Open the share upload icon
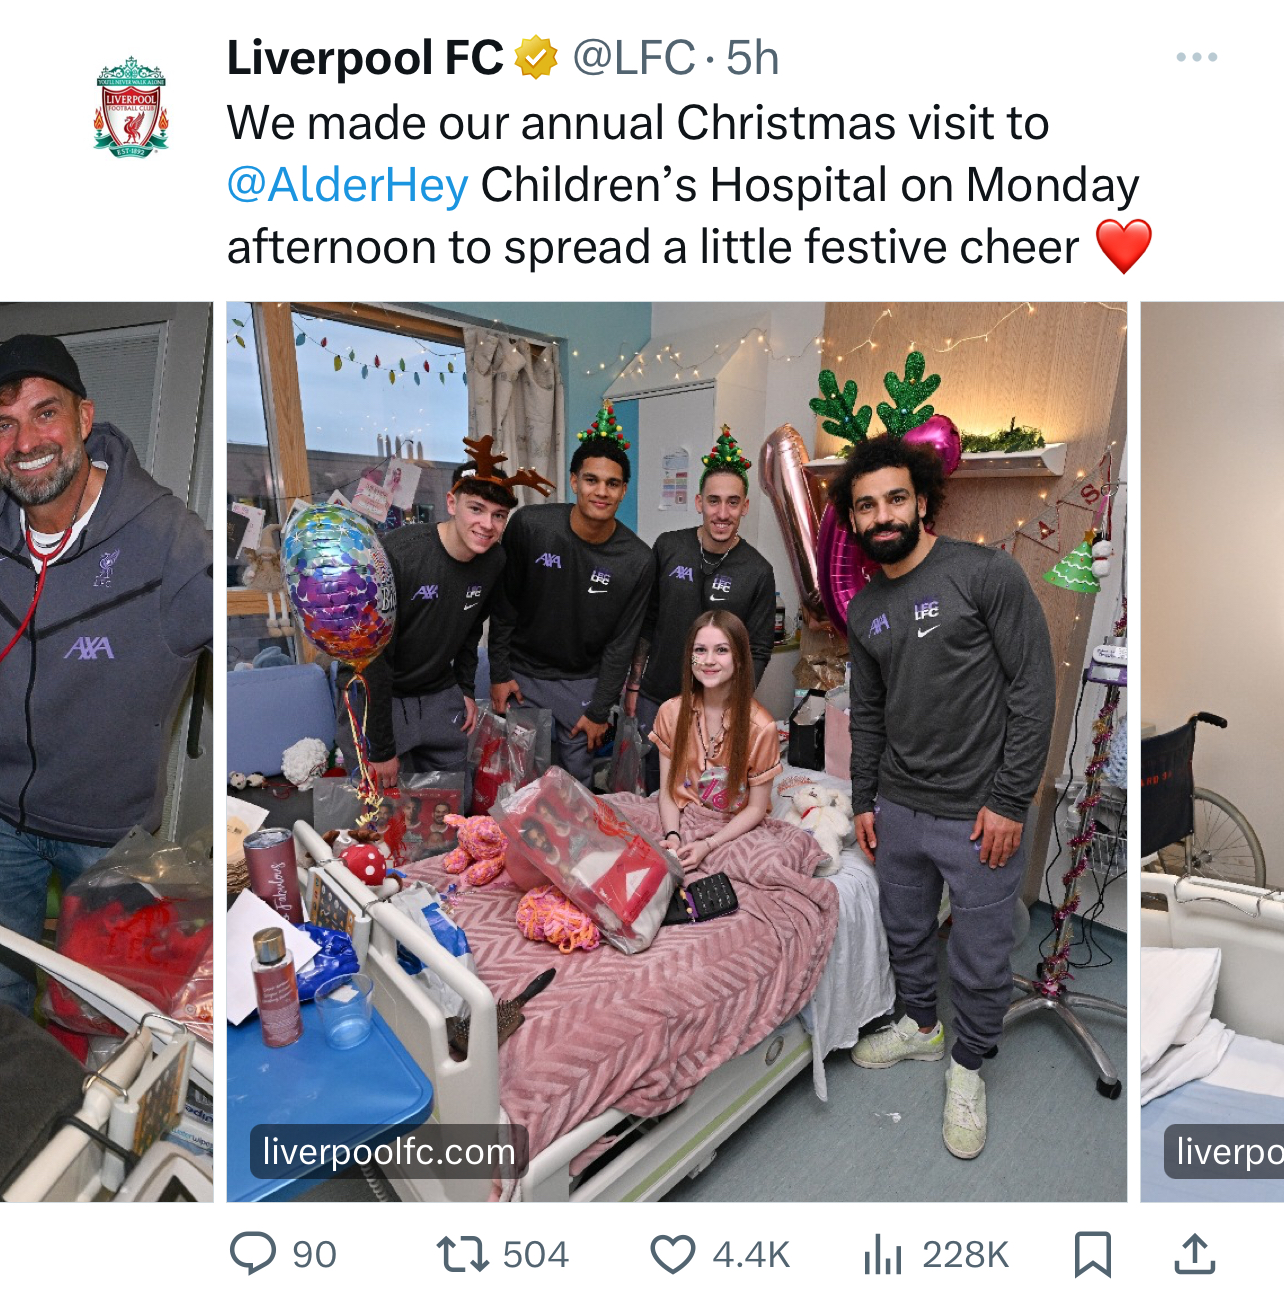Viewport: 1284px width, 1300px height. (1195, 1254)
